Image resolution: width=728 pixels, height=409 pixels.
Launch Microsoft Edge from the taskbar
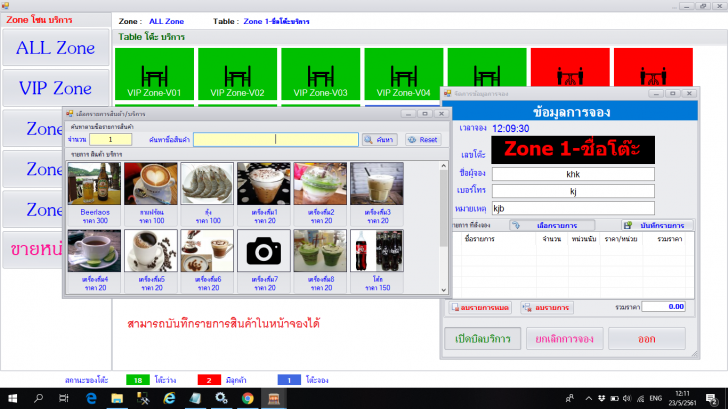click(91, 398)
